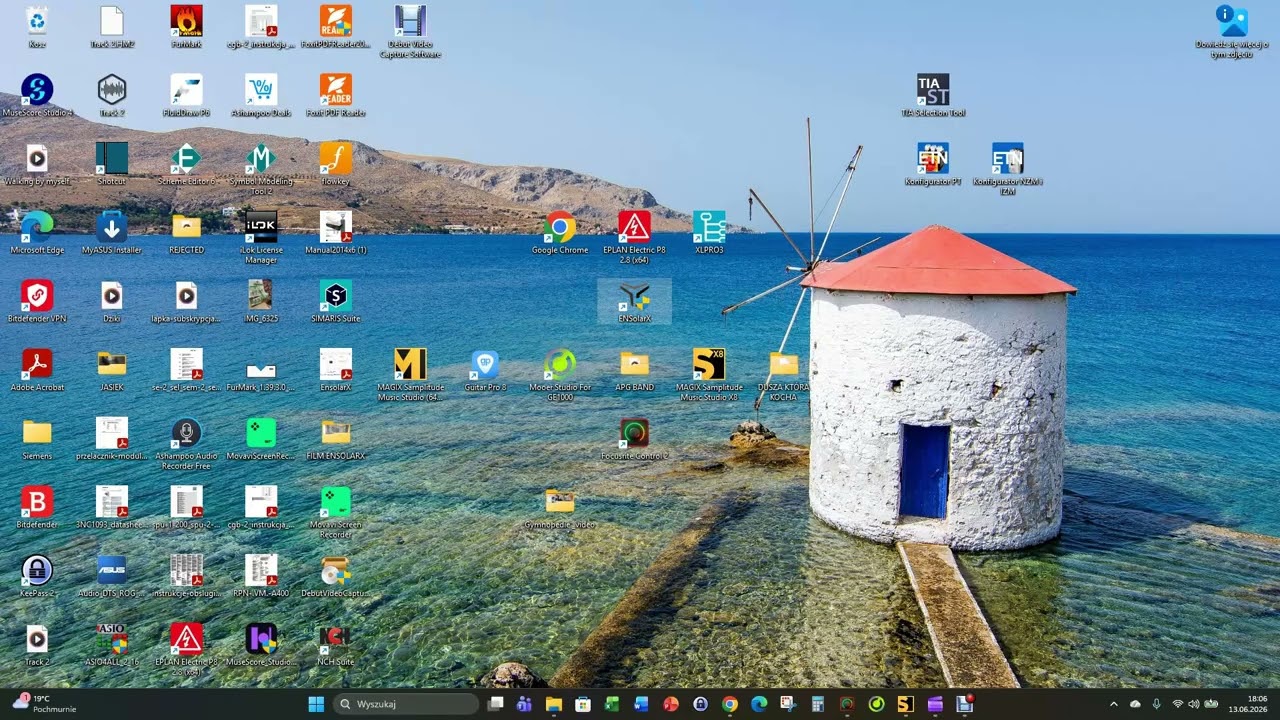
Task: Select the red Bitdefender B shortcut
Action: pos(37,507)
